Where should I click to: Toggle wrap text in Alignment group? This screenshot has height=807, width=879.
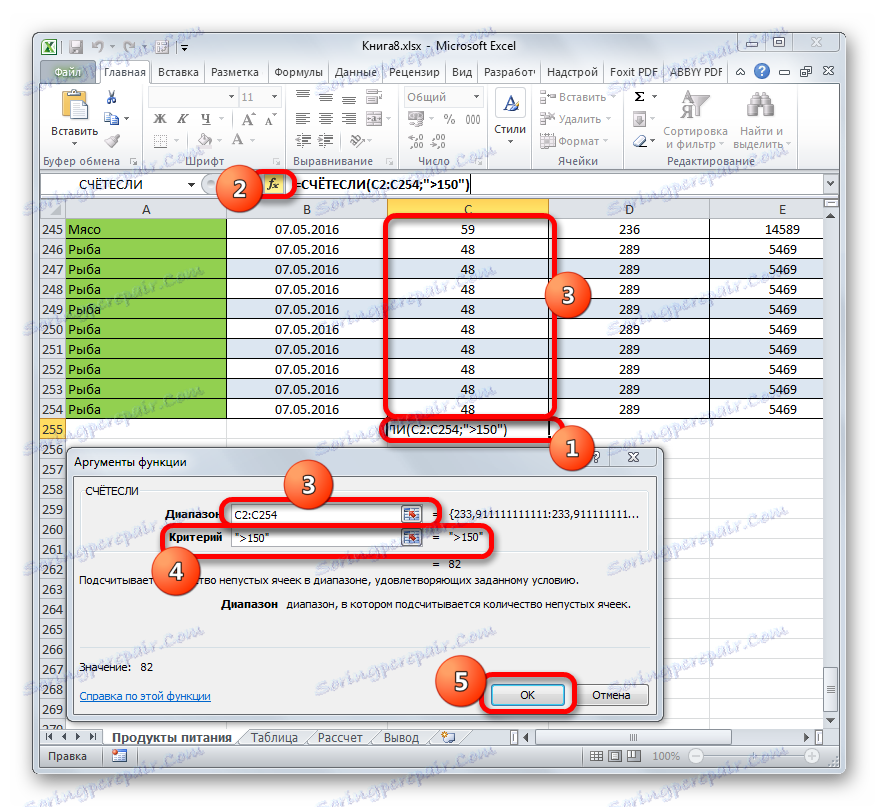[x=373, y=97]
